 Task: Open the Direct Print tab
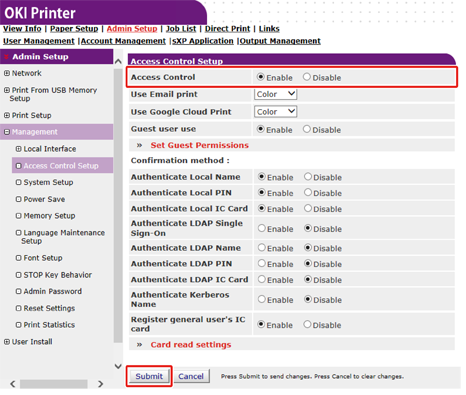(x=227, y=29)
